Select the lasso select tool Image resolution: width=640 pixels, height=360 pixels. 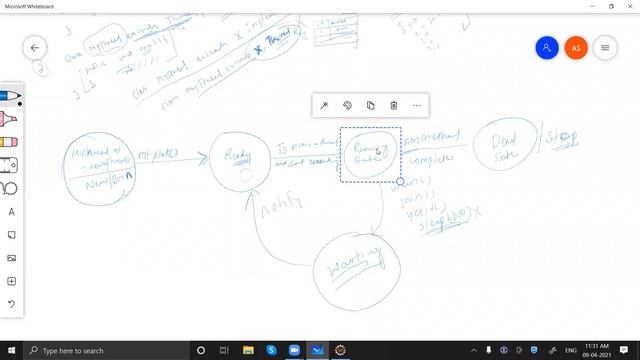[x=9, y=189]
